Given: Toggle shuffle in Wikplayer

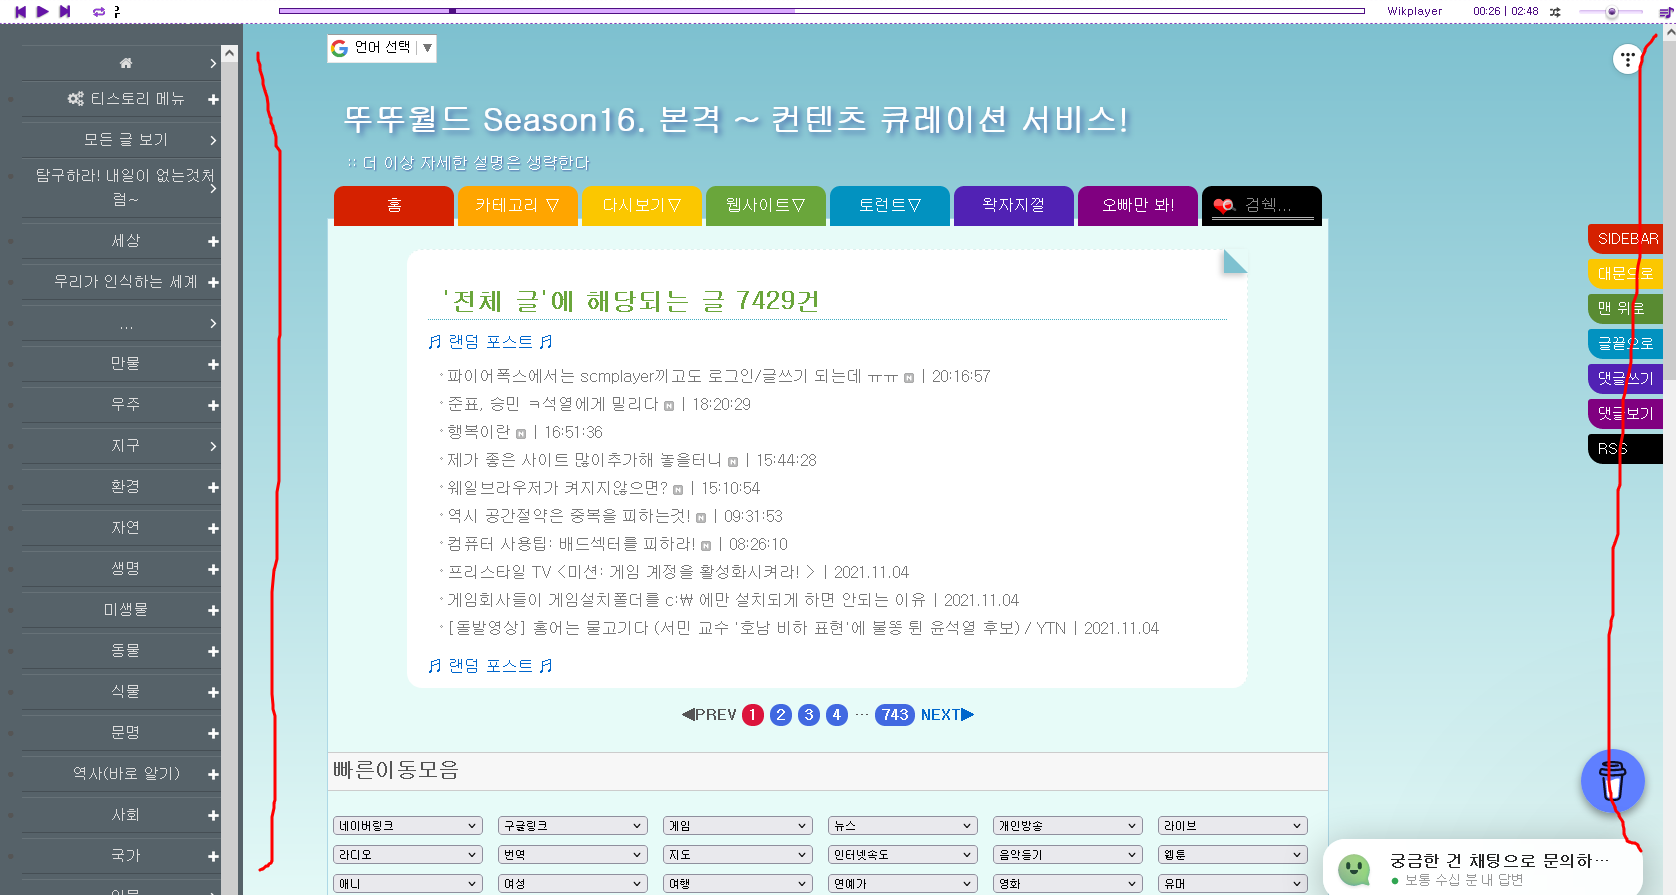Looking at the screenshot, I should tap(1555, 12).
